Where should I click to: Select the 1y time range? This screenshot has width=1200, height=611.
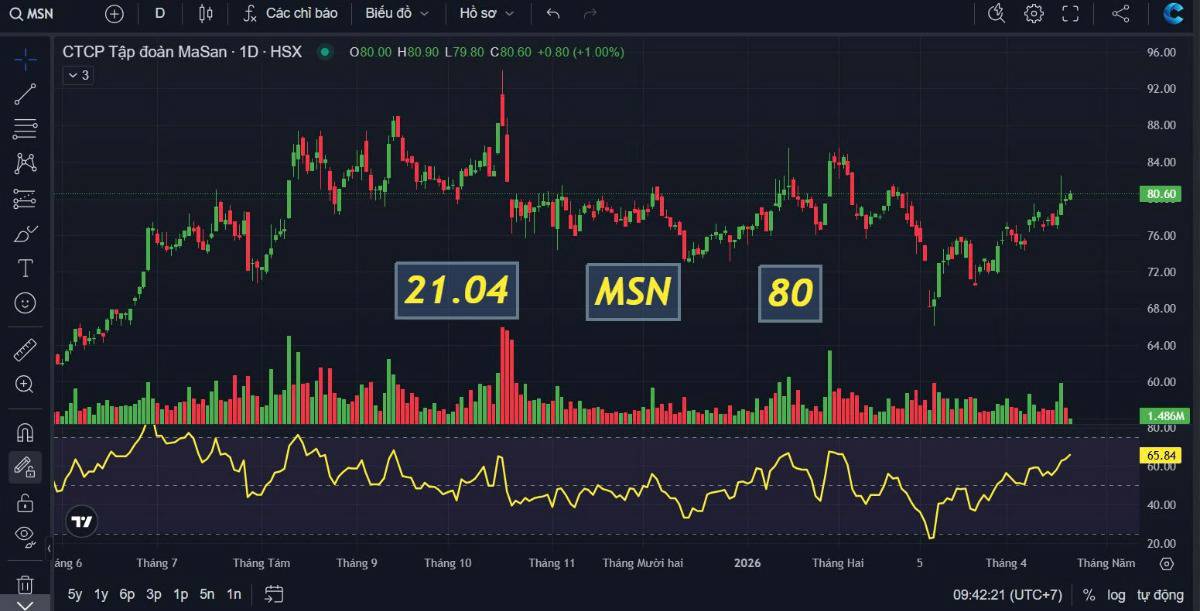(101, 594)
